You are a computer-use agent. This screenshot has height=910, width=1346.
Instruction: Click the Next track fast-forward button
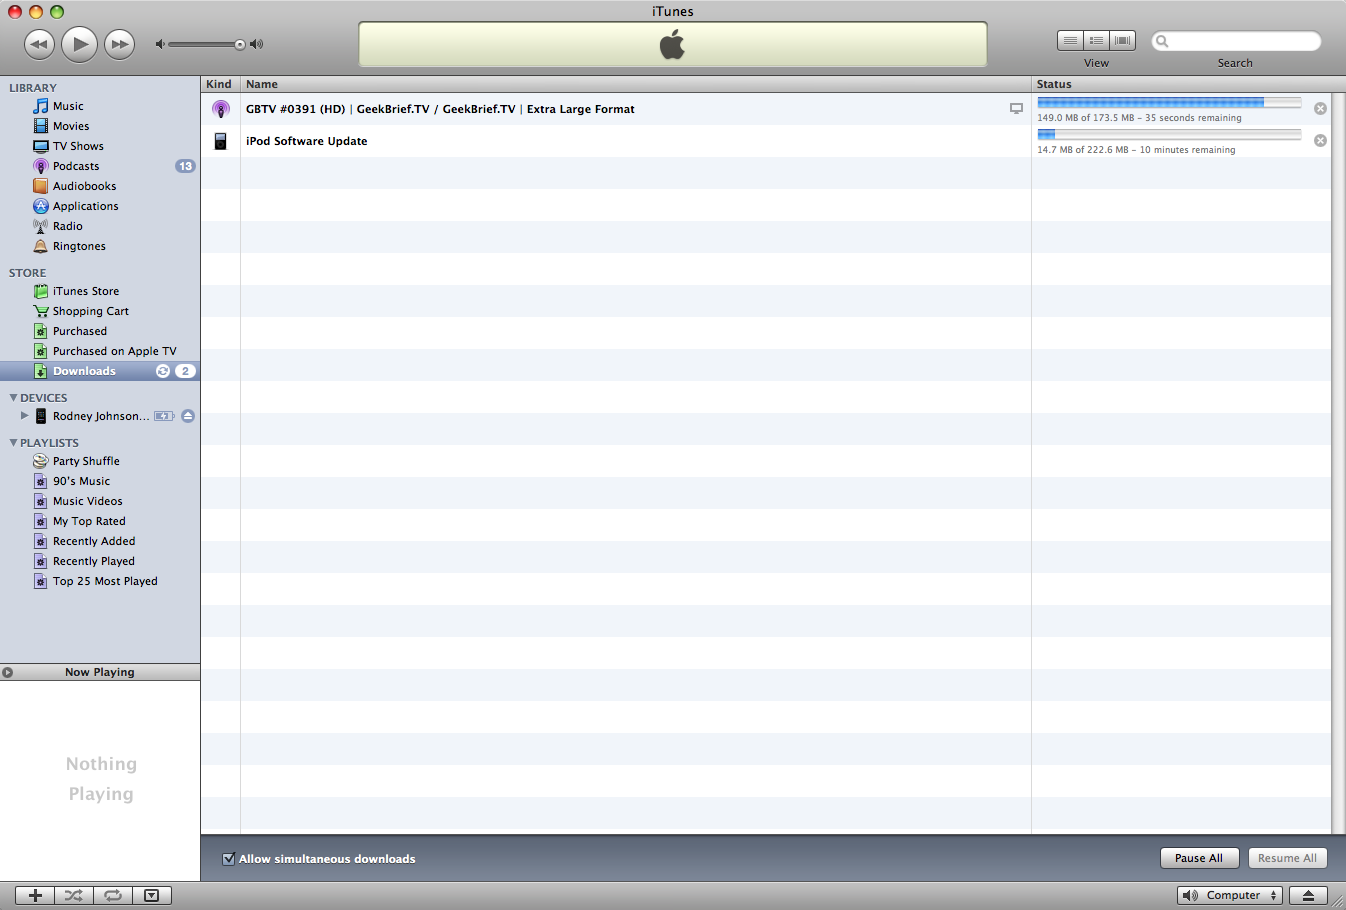[x=119, y=44]
